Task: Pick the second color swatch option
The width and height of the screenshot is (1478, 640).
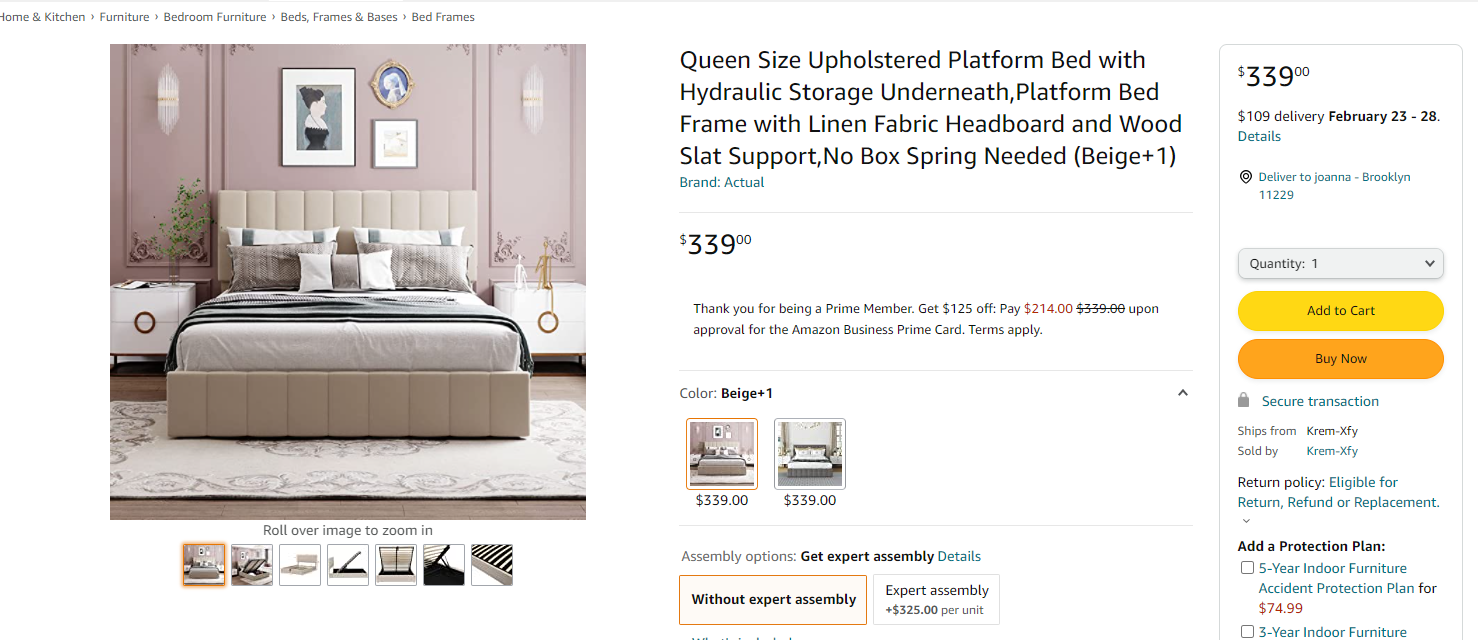Action: (x=809, y=454)
